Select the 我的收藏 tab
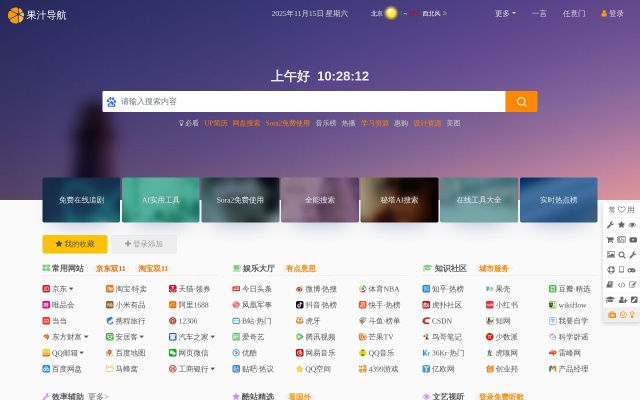 pyautogui.click(x=75, y=243)
